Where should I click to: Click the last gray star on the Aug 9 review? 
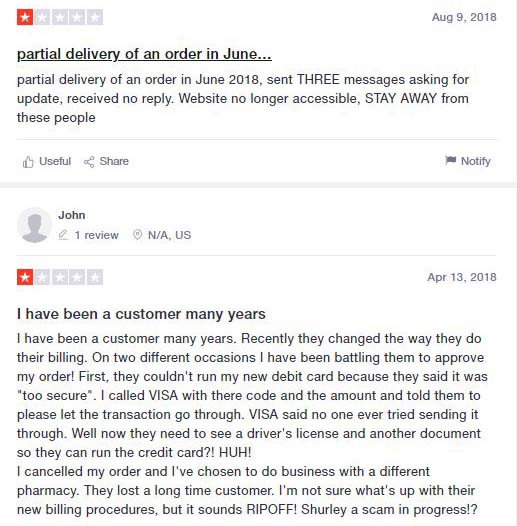pos(95,17)
